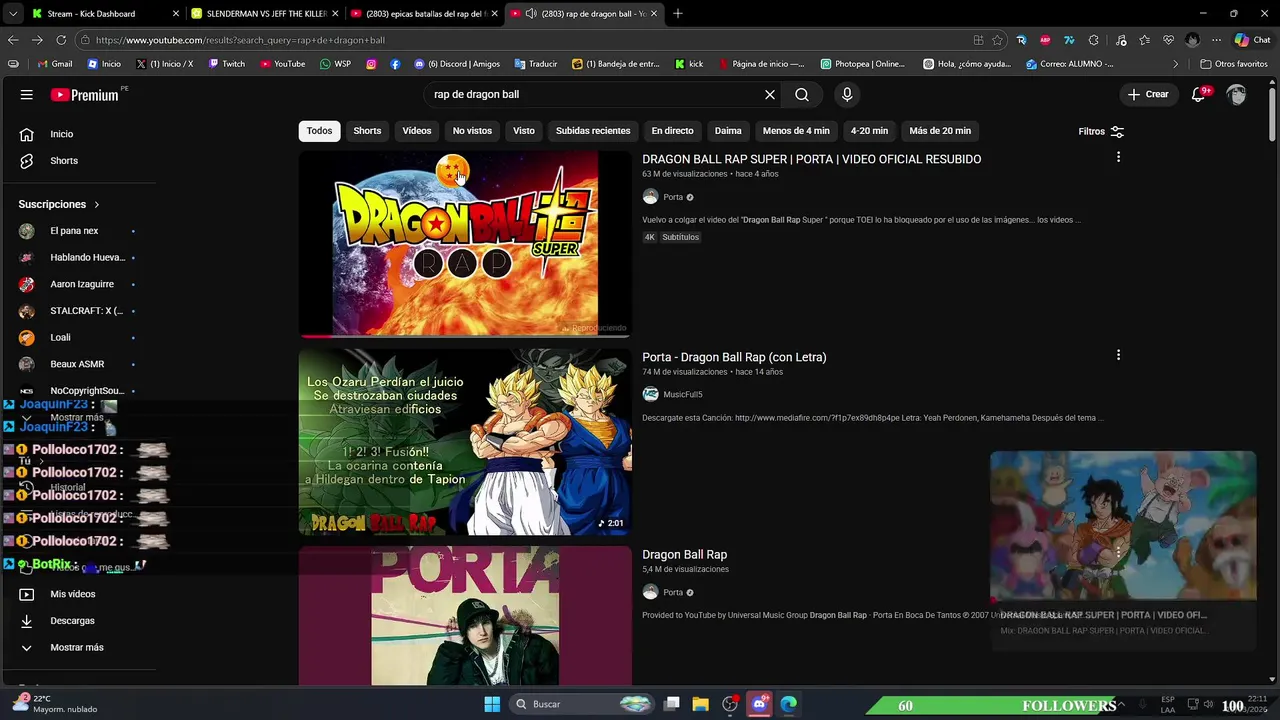Screen dimensions: 1280x720
Task: Open File Explorer from the taskbar
Action: click(x=701, y=704)
